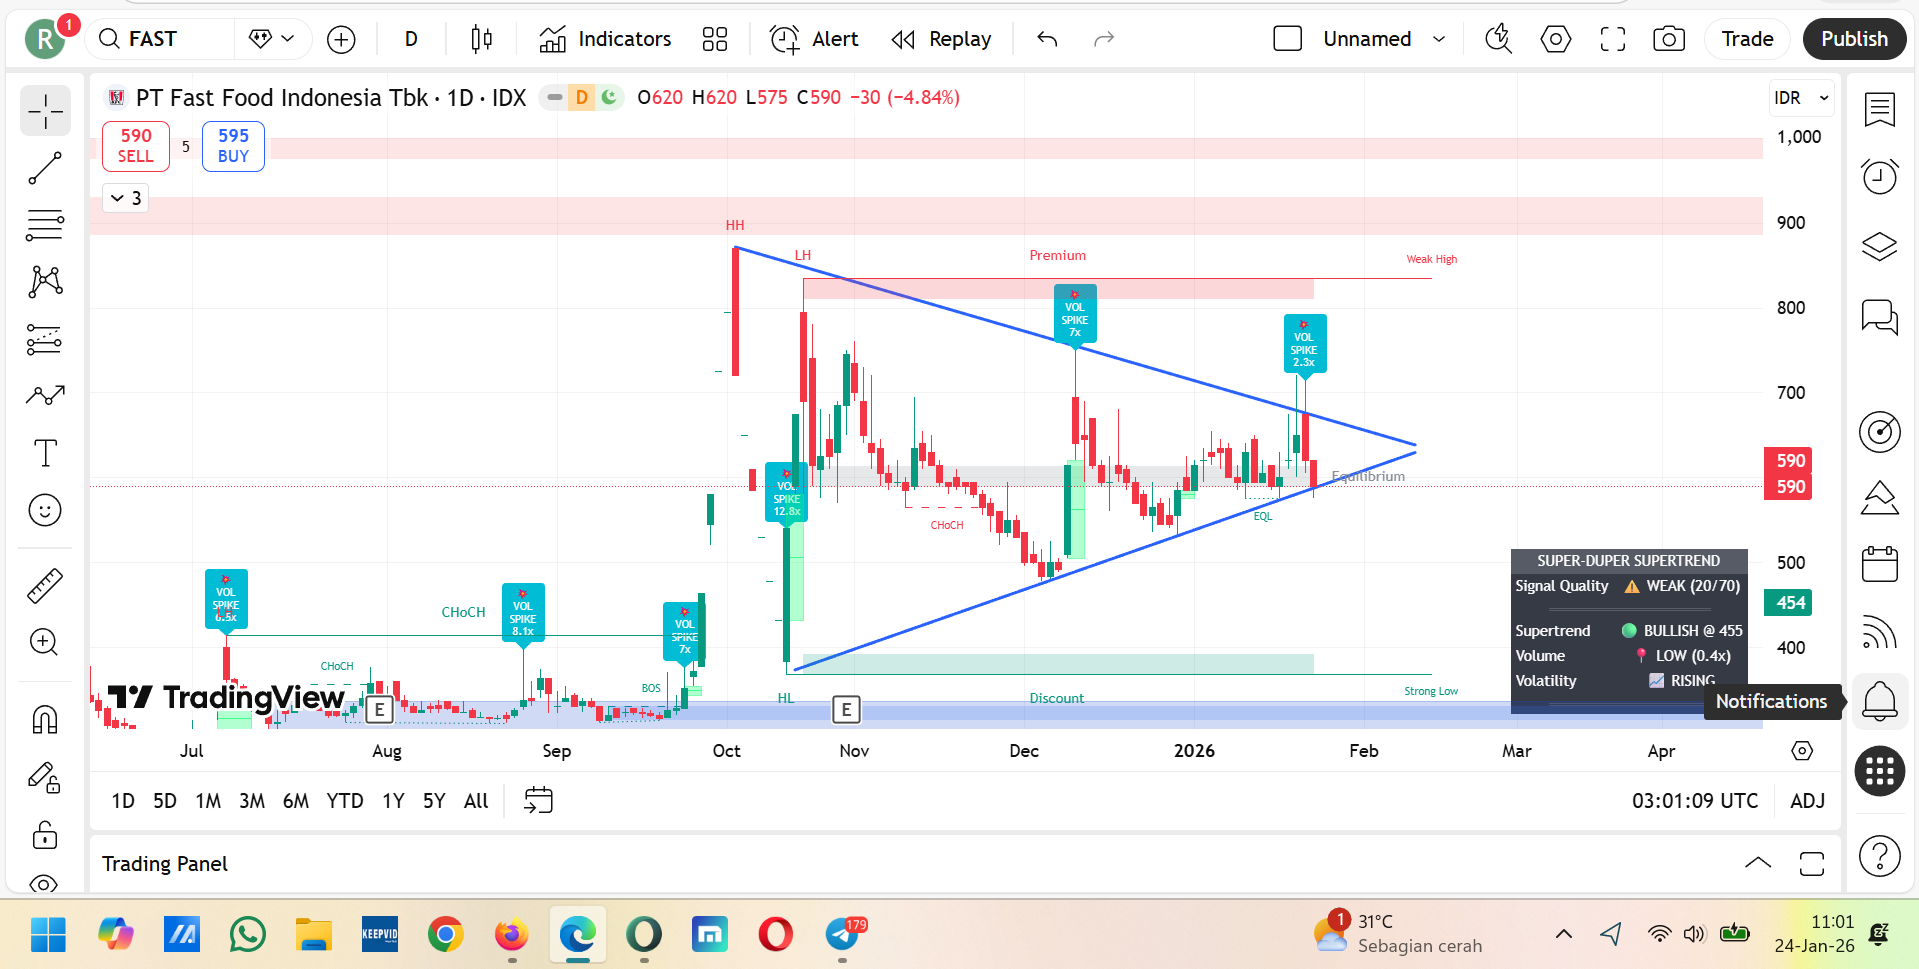Open the Unnamed layout dropdown chevron
1919x969 pixels.
coord(1439,39)
